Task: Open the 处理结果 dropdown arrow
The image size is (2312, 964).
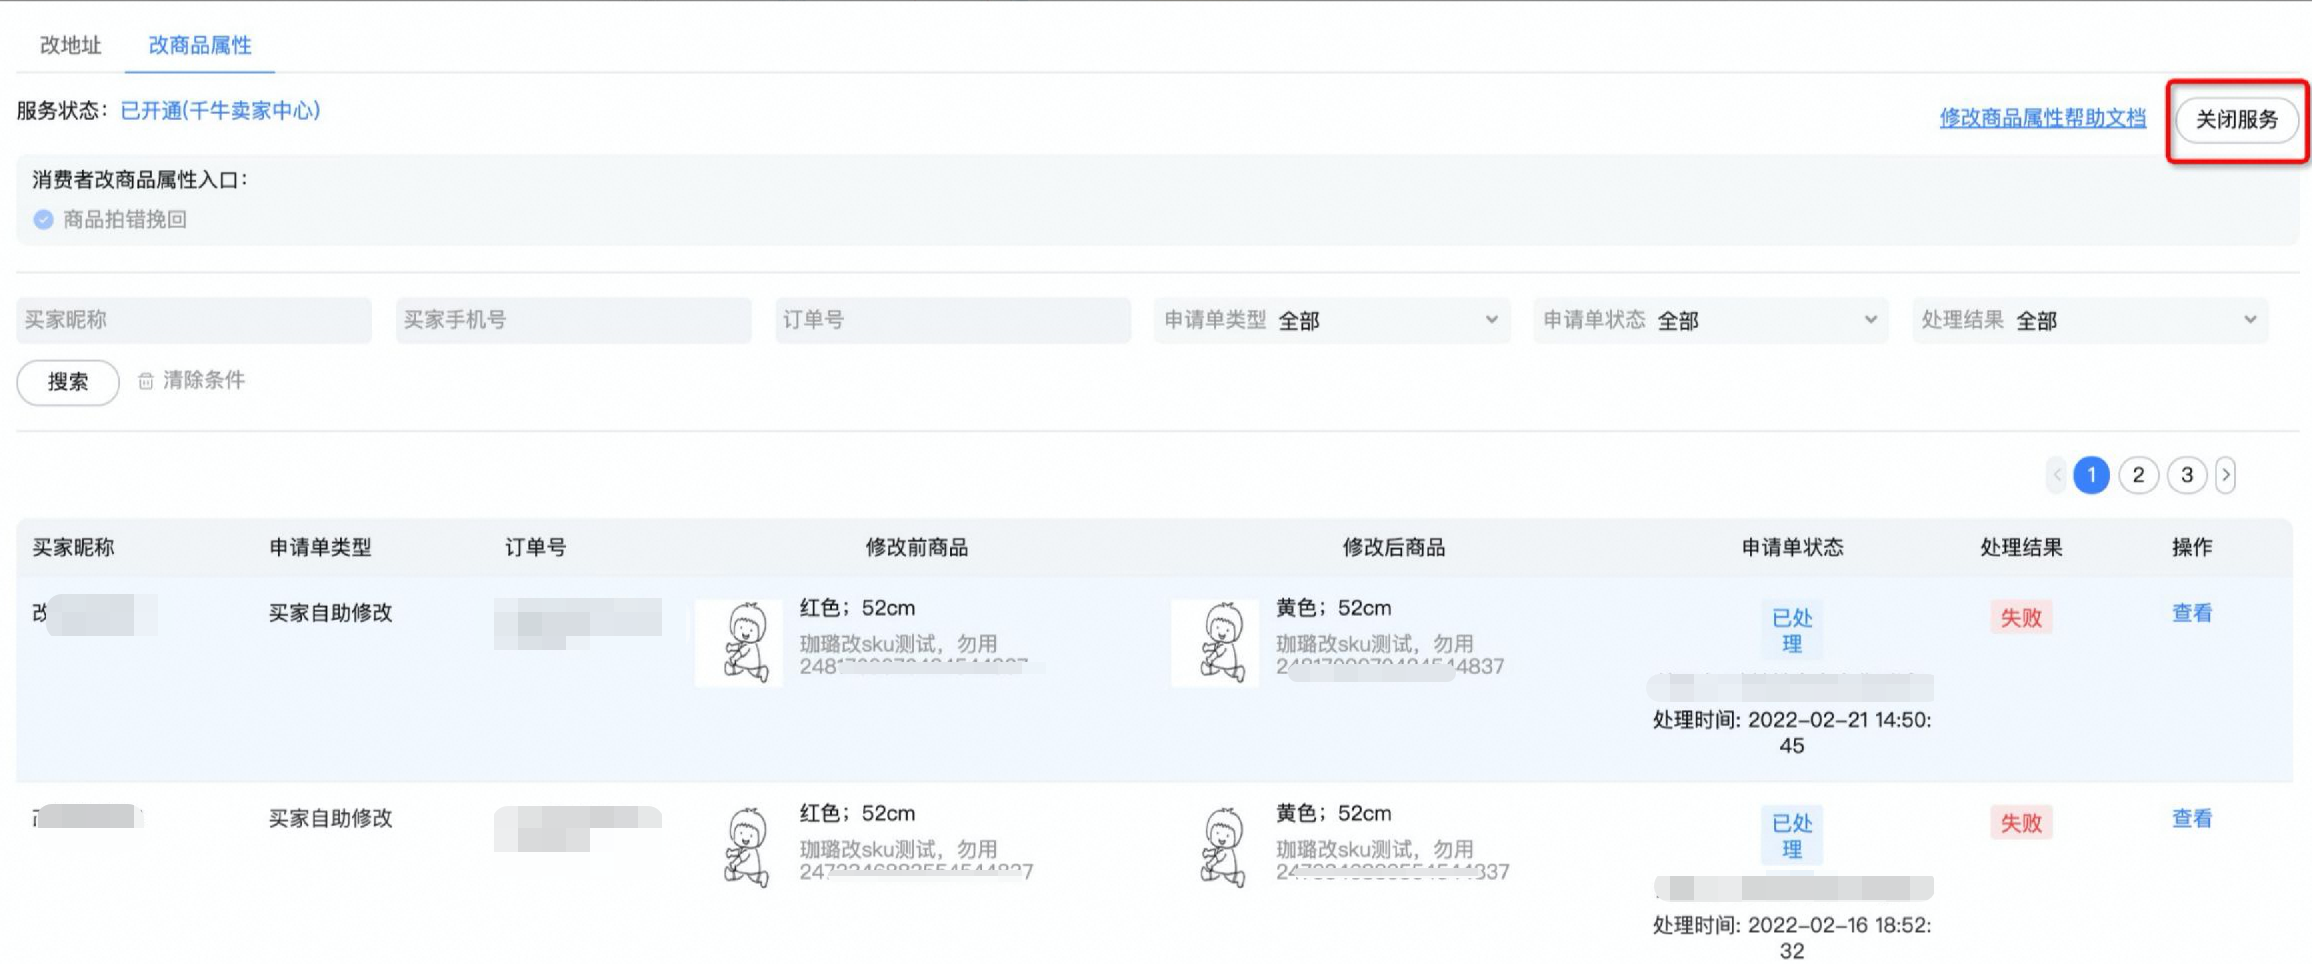Action: tap(2250, 320)
